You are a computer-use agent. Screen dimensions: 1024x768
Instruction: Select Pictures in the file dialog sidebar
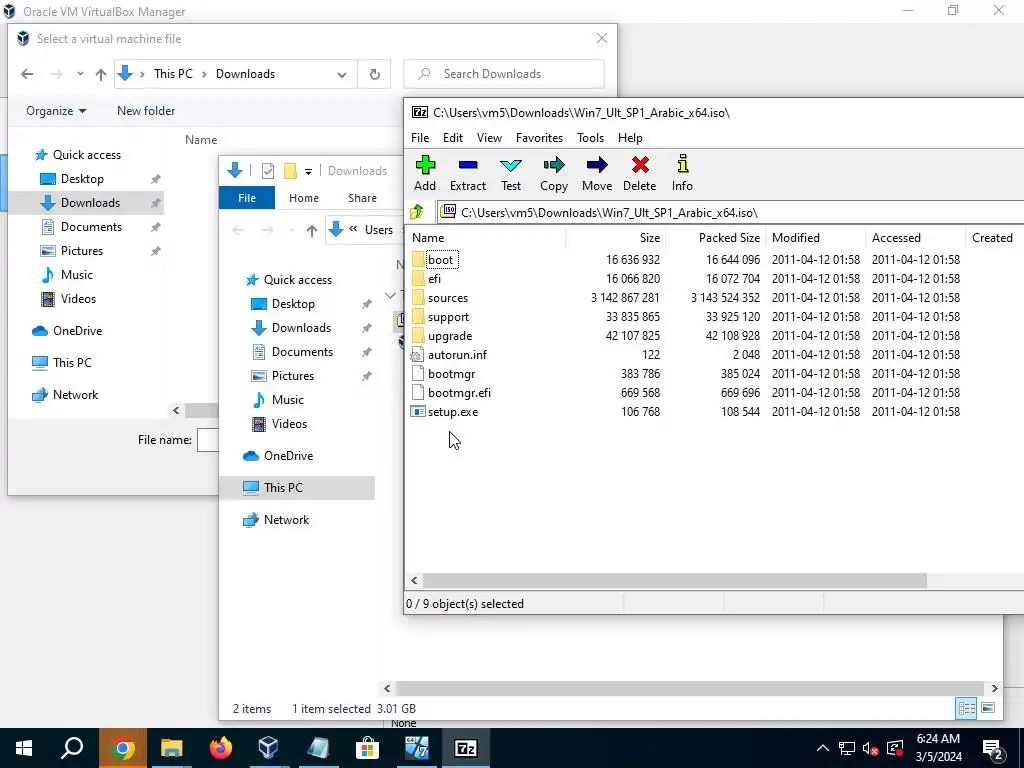coord(82,251)
